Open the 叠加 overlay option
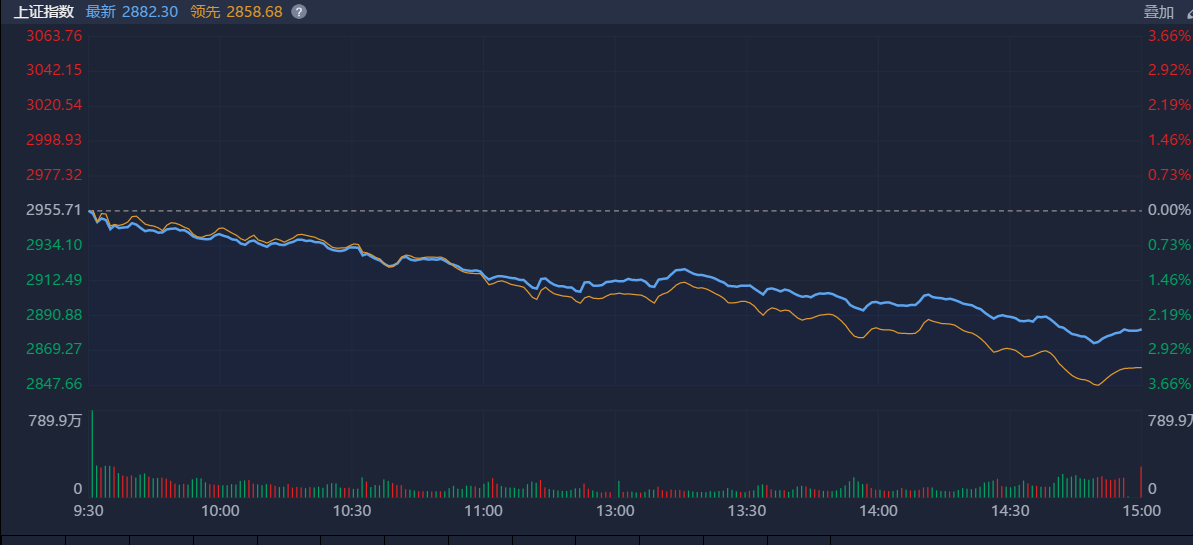1193x545 pixels. (x=1159, y=12)
